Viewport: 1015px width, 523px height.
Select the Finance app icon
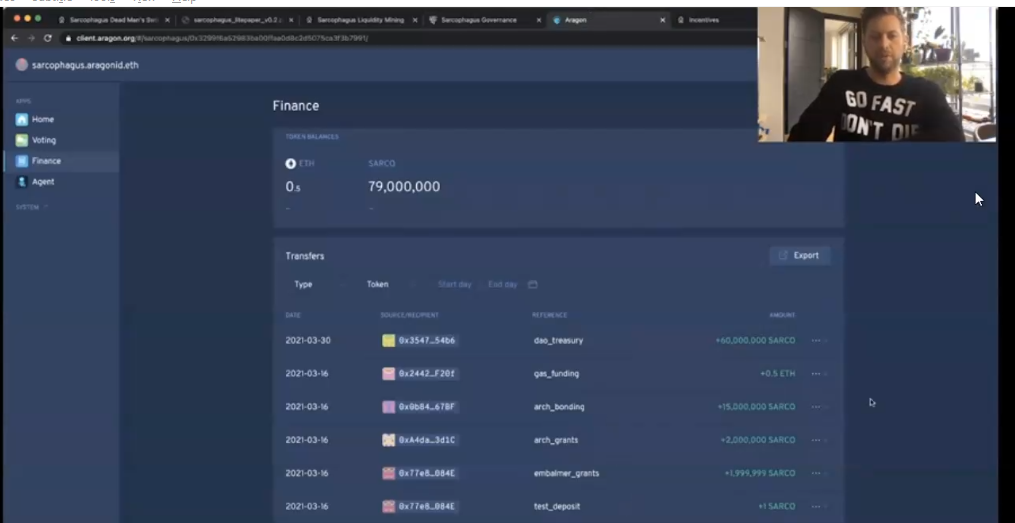[x=22, y=161]
